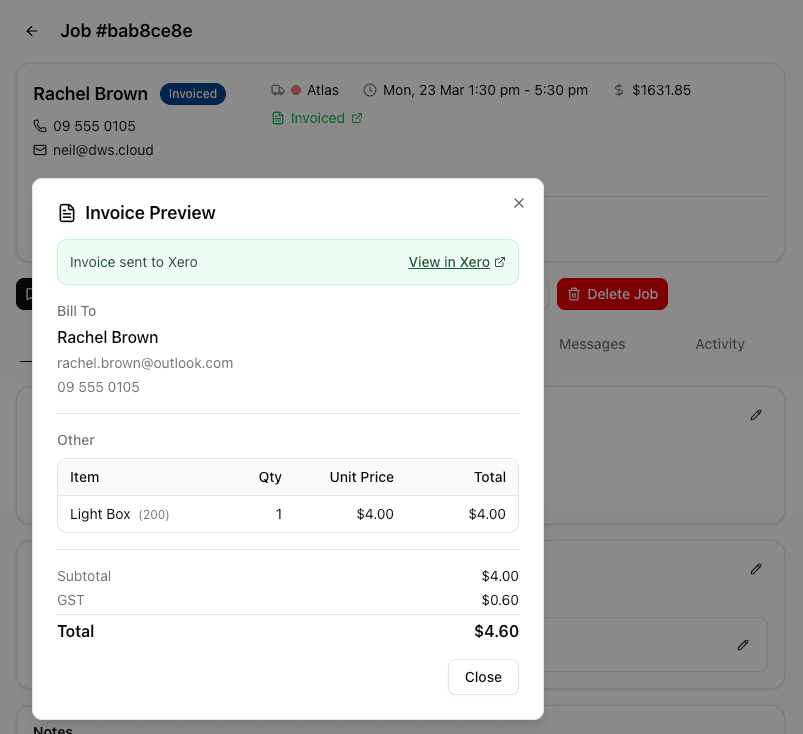This screenshot has height=734, width=803.
Task: Switch to the Messages tab
Action: (x=591, y=344)
